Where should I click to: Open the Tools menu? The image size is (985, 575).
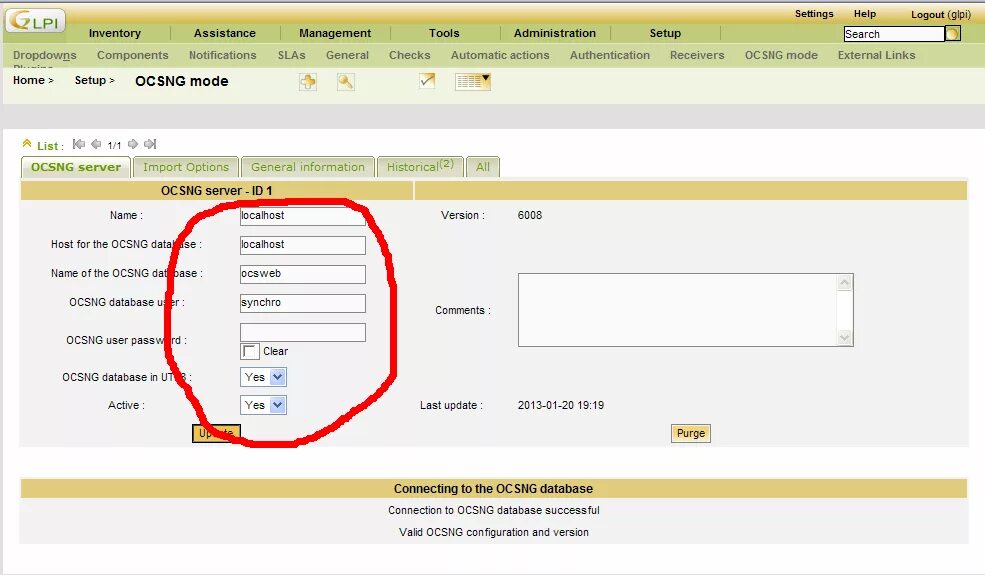tap(444, 33)
